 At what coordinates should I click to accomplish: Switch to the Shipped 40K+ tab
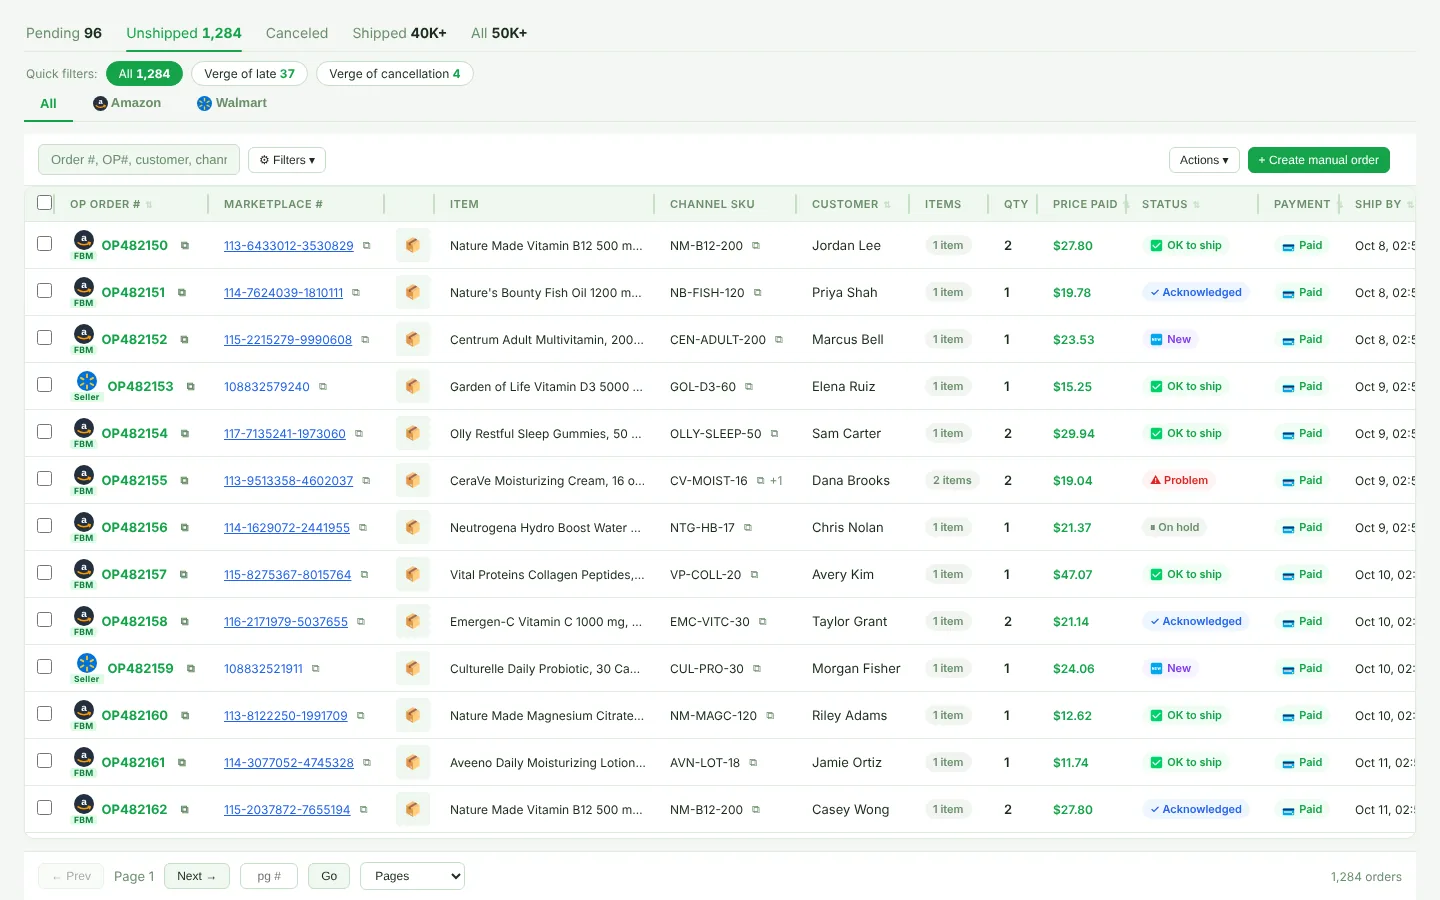click(x=399, y=33)
